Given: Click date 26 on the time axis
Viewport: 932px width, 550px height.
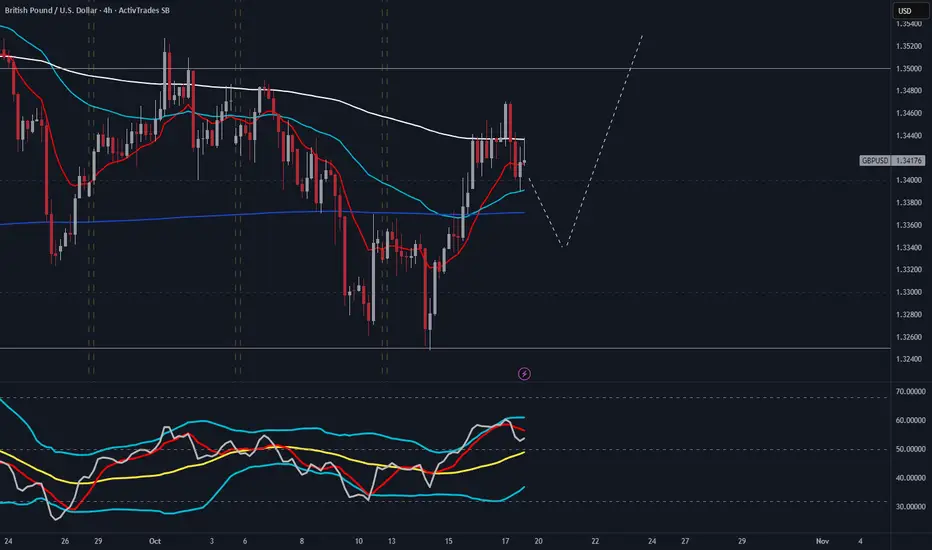Looking at the screenshot, I should (65, 541).
